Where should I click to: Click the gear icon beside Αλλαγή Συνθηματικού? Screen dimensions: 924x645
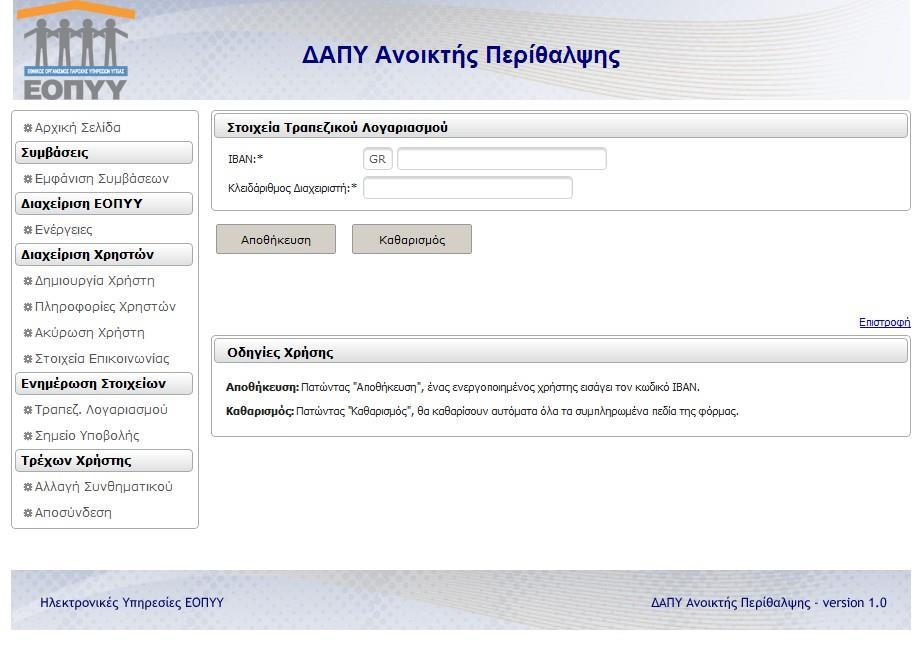27,487
